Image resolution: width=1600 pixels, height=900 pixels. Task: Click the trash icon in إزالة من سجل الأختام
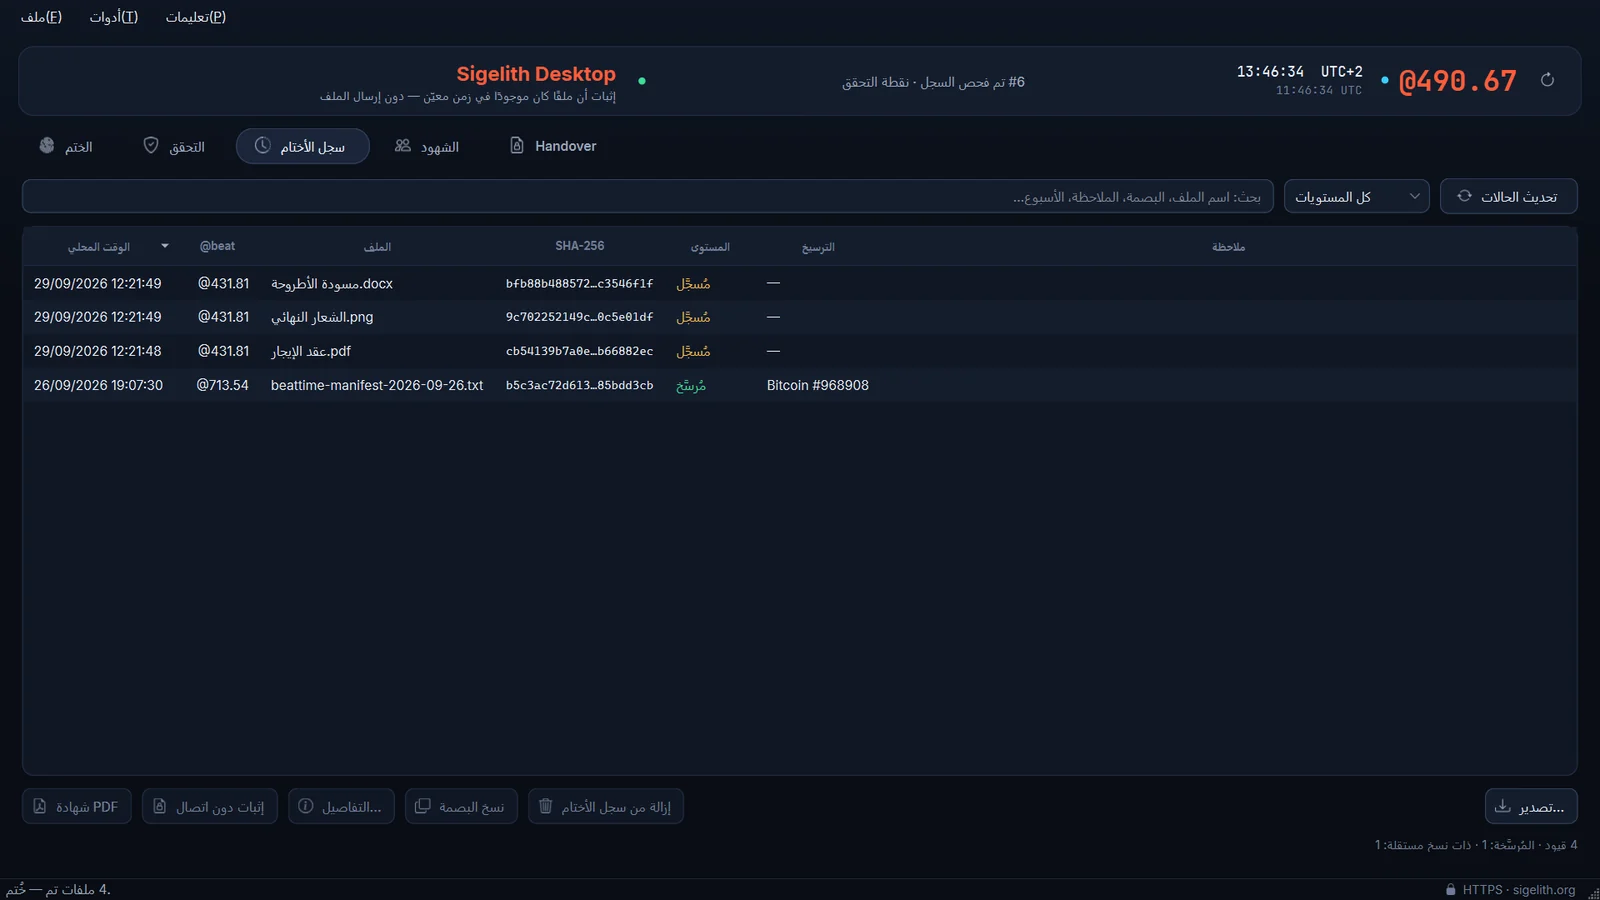click(x=546, y=806)
